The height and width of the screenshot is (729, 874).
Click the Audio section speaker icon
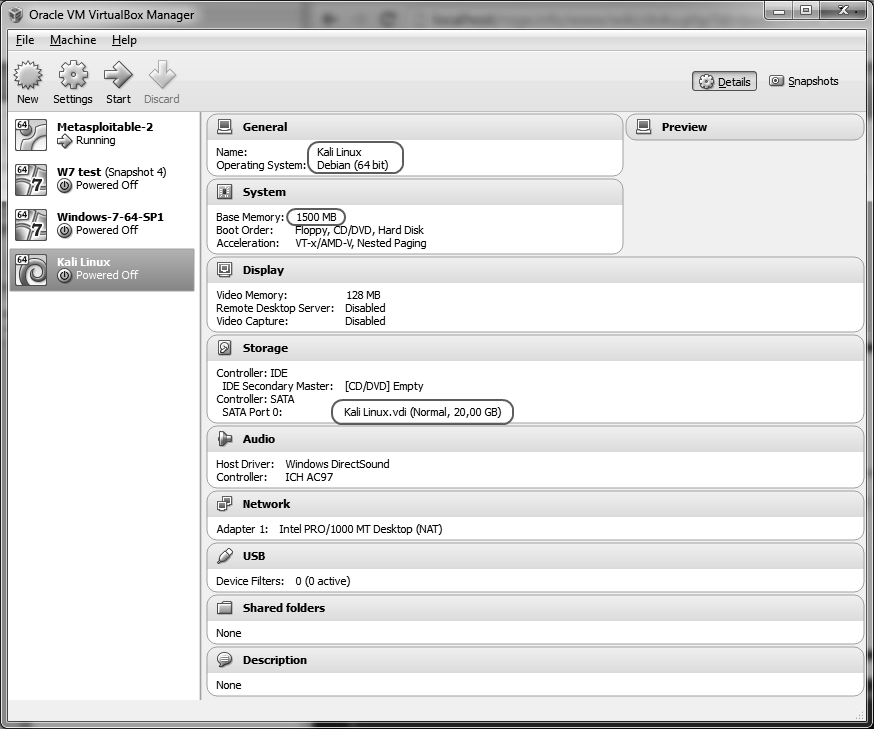225,439
